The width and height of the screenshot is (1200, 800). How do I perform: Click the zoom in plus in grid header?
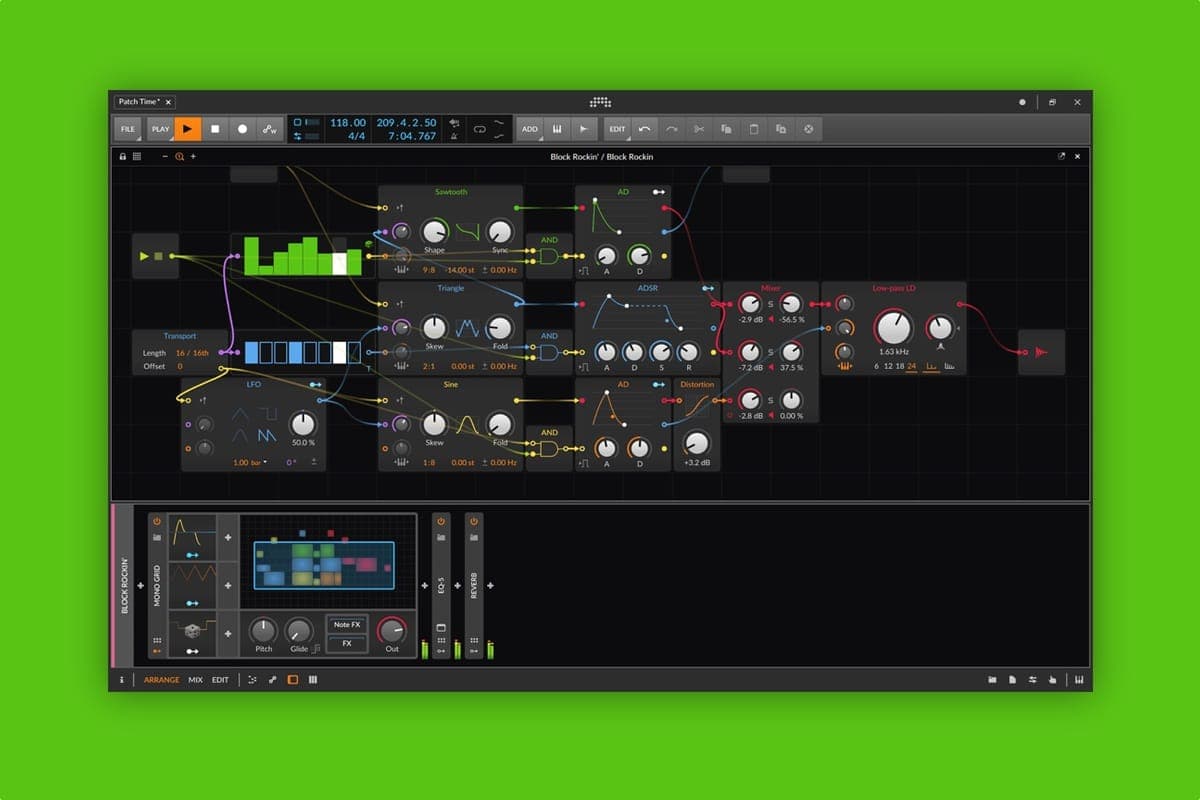click(x=193, y=156)
